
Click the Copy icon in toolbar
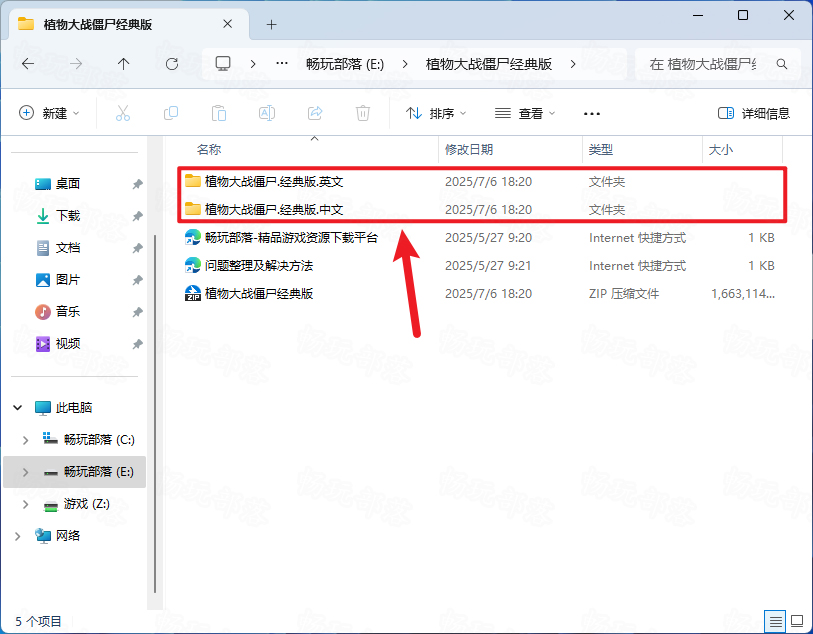pos(171,113)
